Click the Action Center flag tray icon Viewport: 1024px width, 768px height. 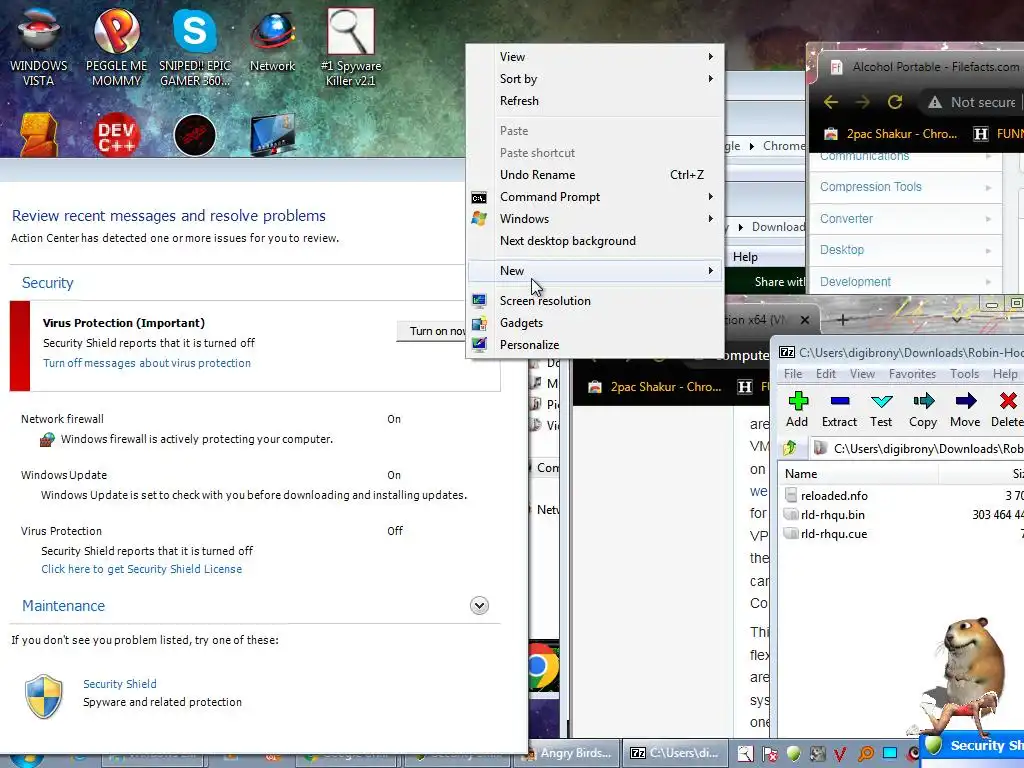[x=770, y=754]
